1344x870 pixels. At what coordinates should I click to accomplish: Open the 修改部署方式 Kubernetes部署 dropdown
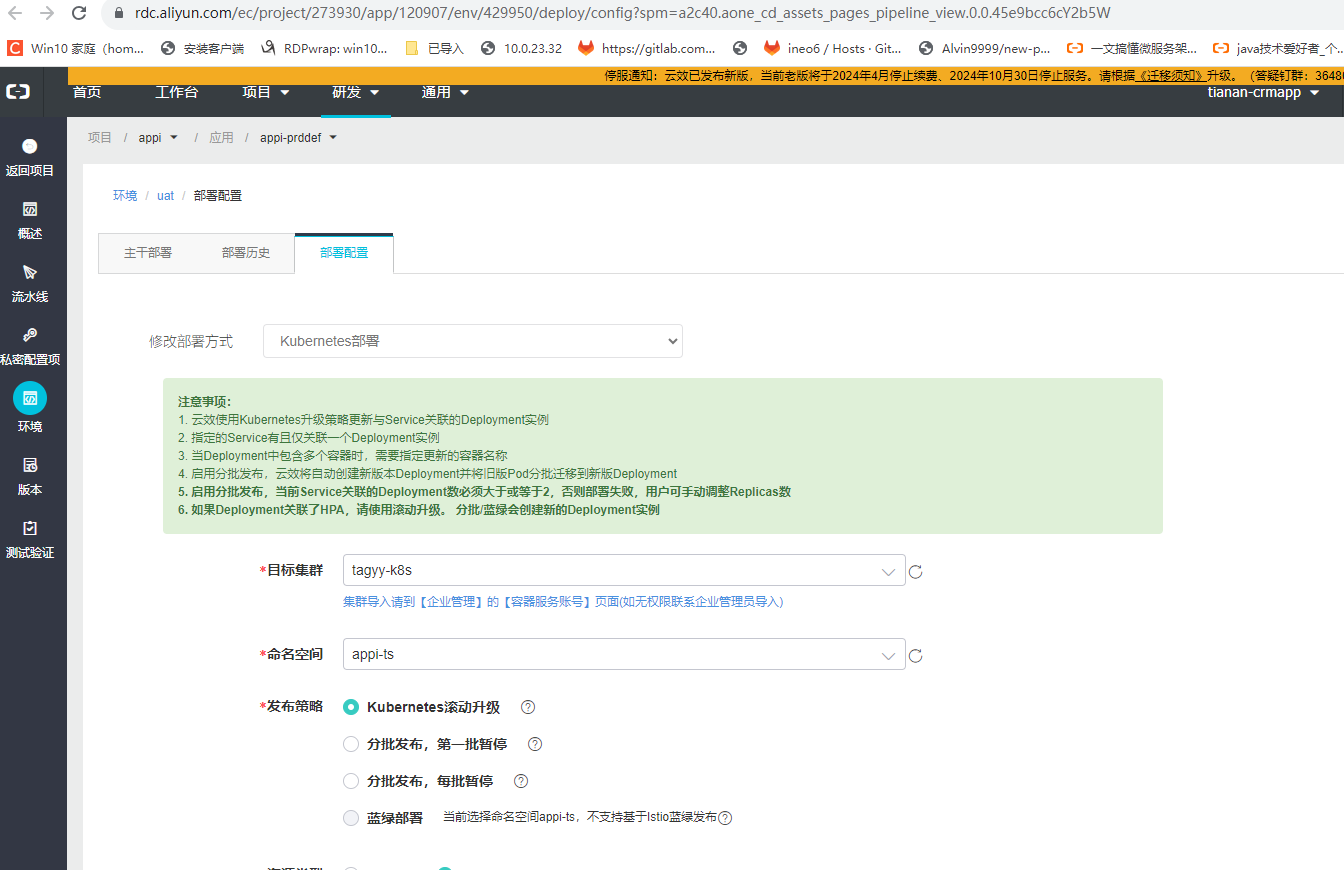coord(472,341)
